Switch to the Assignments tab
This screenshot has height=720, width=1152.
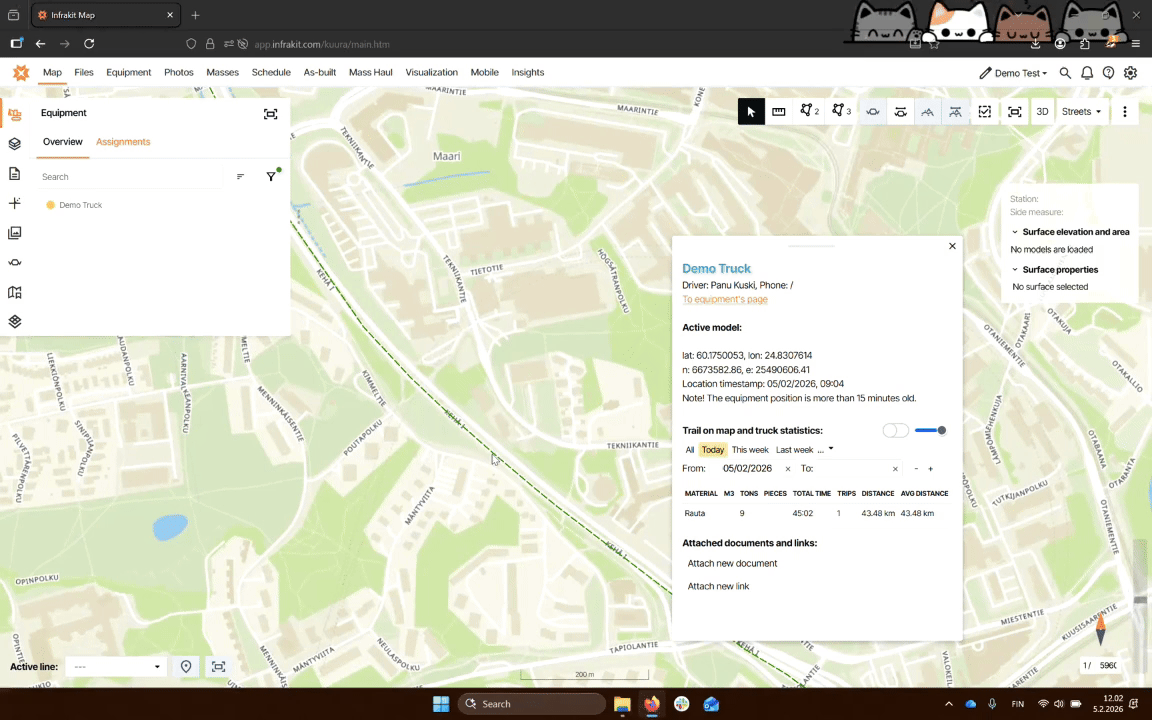(x=123, y=142)
